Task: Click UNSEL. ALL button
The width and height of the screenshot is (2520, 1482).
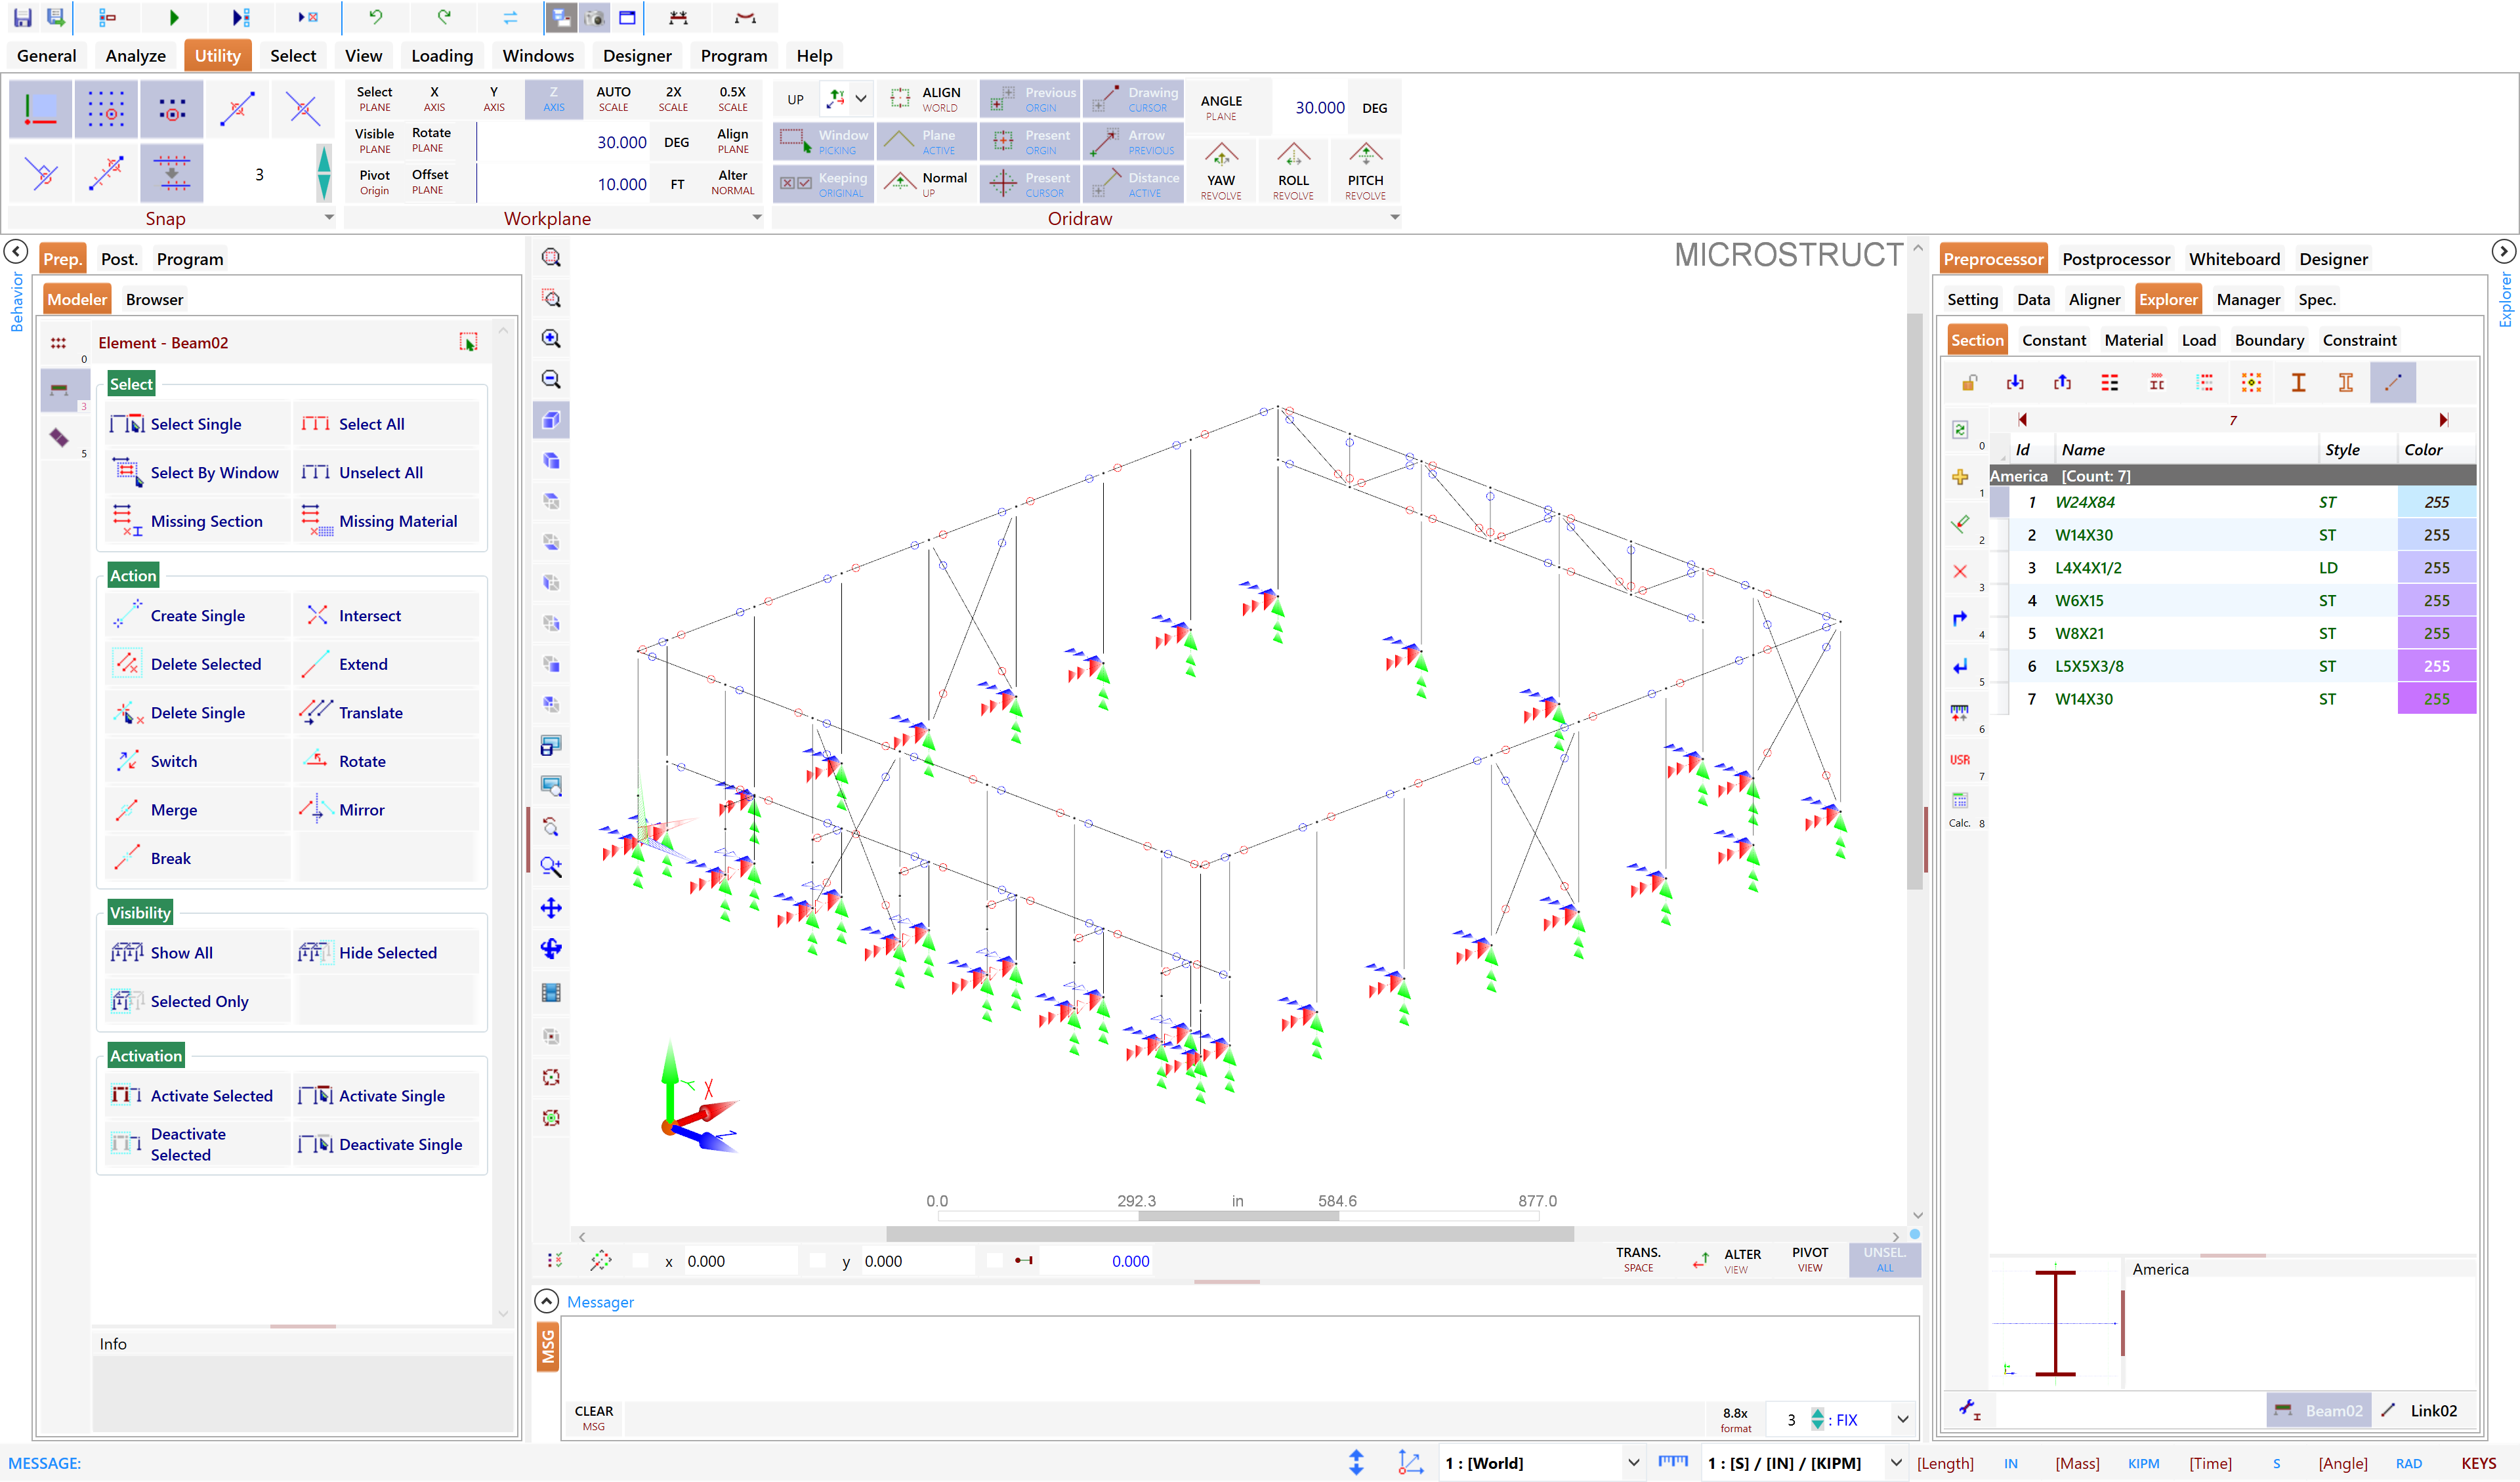Action: tap(1884, 1260)
